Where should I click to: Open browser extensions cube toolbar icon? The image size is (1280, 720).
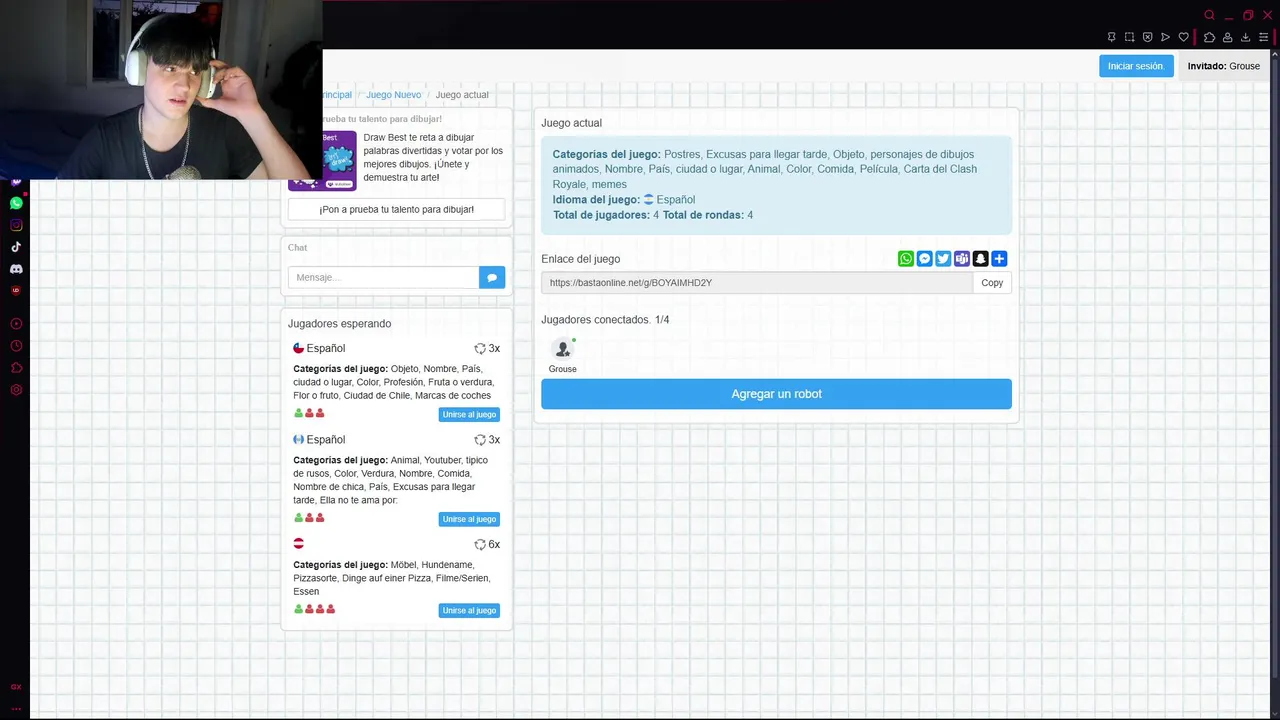point(1209,37)
